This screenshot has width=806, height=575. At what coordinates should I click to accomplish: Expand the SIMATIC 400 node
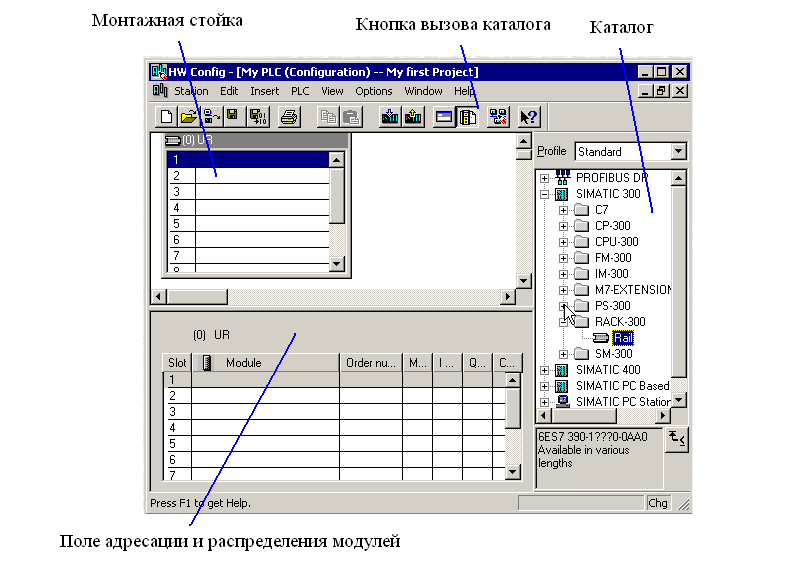544,370
